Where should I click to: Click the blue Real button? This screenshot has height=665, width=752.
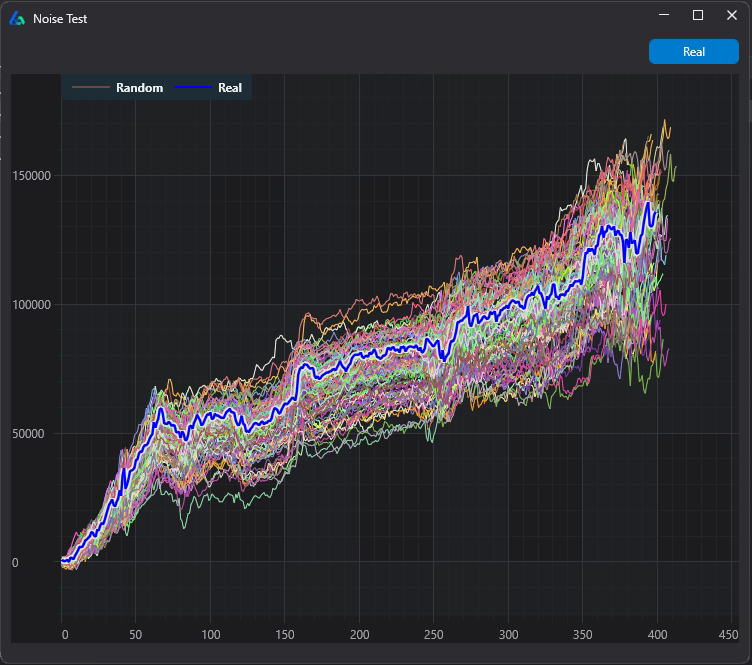pos(693,52)
